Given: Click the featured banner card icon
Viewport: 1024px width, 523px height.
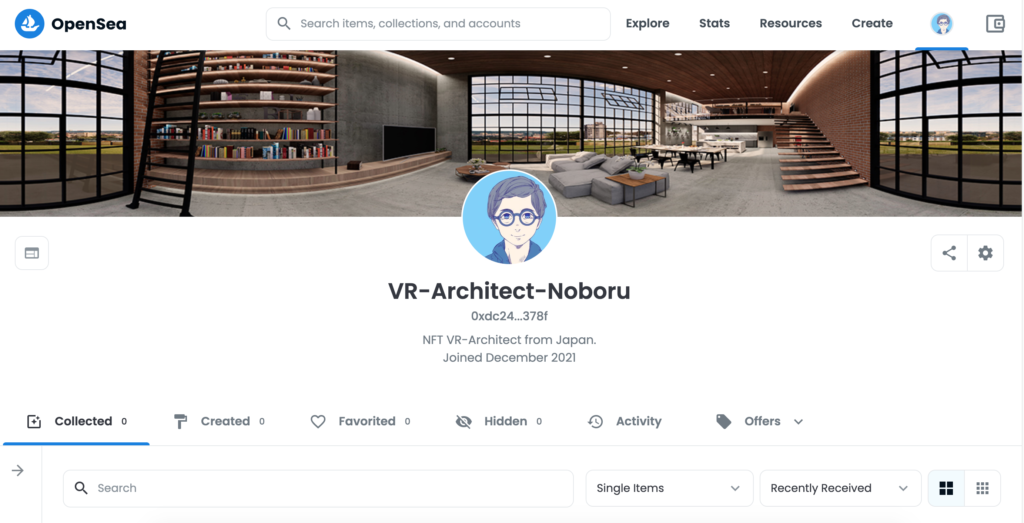Looking at the screenshot, I should click(x=32, y=253).
